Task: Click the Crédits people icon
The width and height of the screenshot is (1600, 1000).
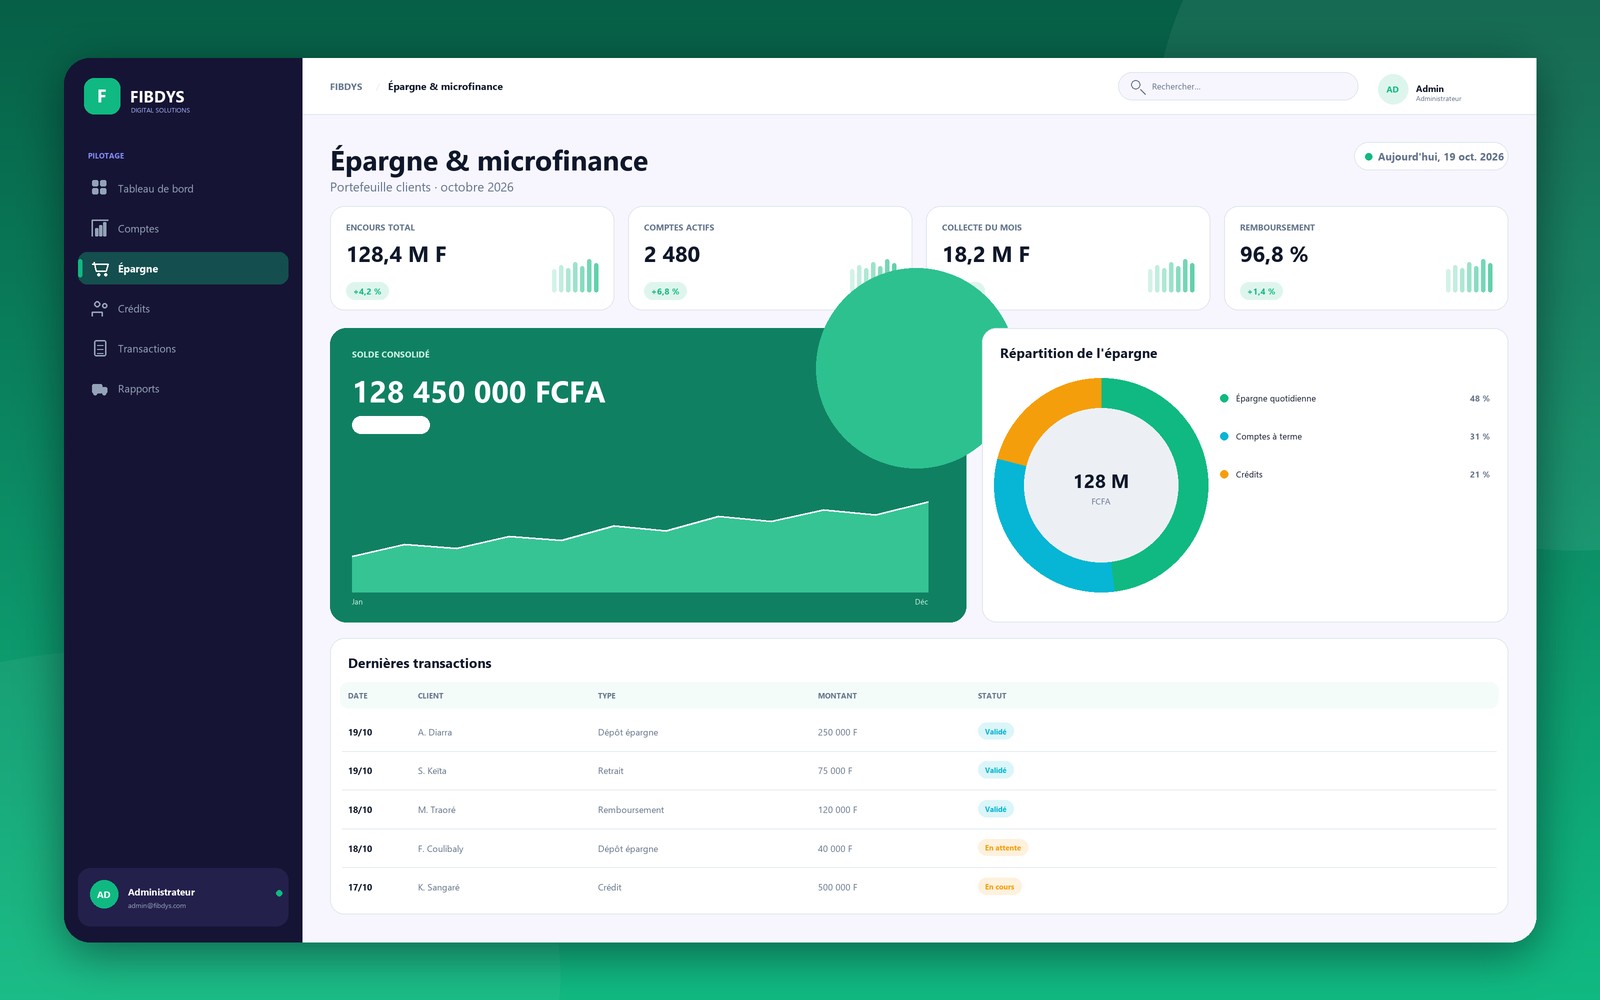Action: (99, 308)
